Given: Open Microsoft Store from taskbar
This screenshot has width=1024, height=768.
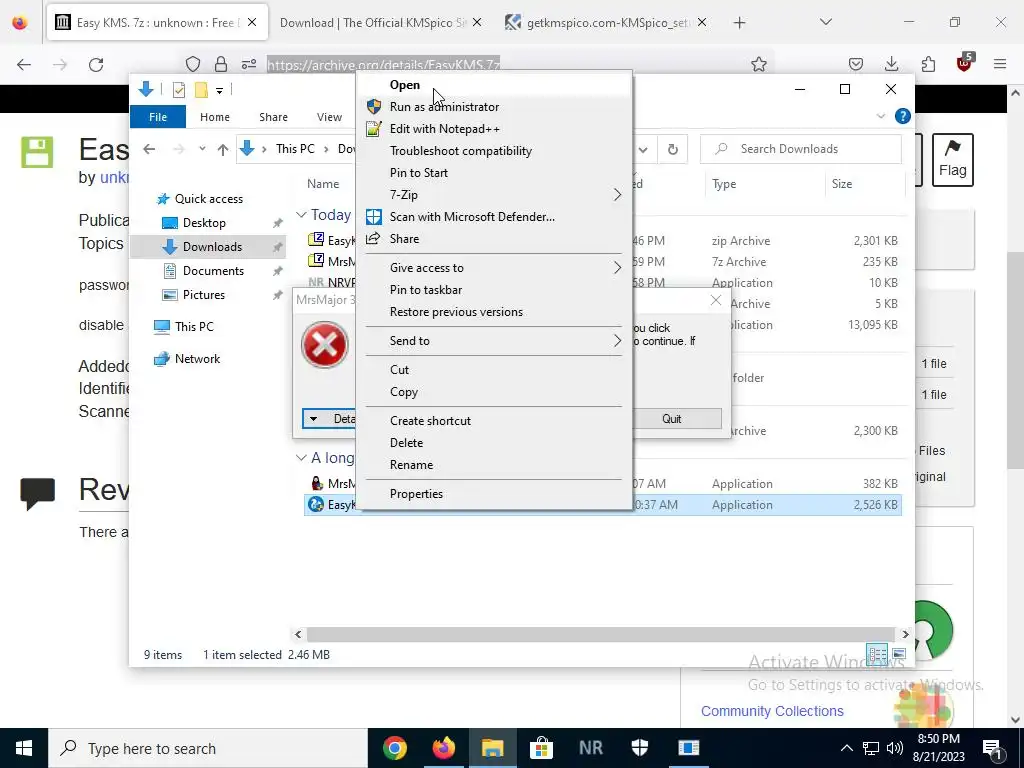Looking at the screenshot, I should pyautogui.click(x=541, y=748).
